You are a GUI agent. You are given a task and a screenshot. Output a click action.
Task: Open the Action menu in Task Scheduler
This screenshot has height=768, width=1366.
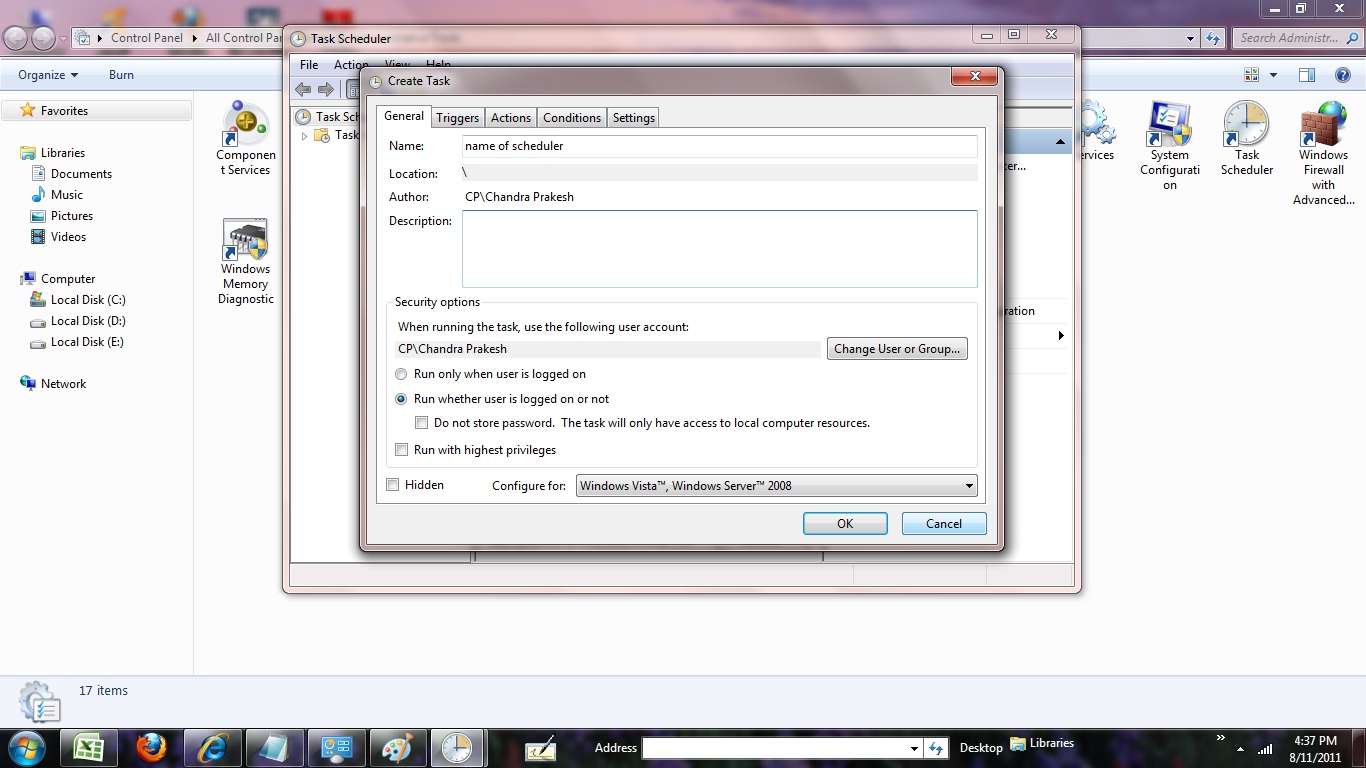pos(351,64)
